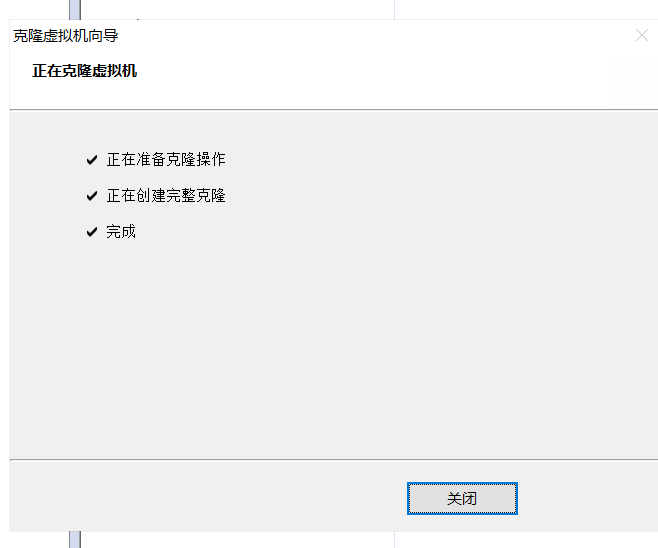The image size is (658, 548).
Task: Click checkmark beside 正在创建完整克隆
Action: coord(92,196)
